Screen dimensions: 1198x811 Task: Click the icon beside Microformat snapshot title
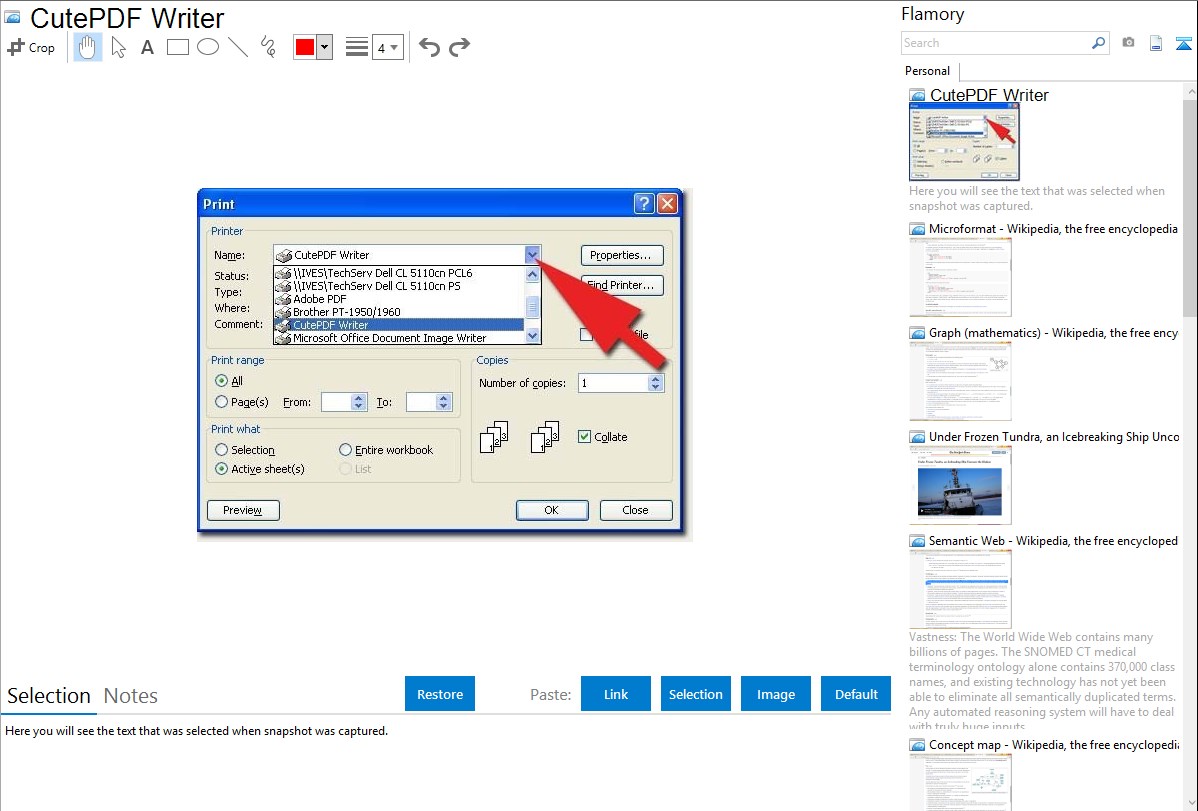pyautogui.click(x=917, y=229)
